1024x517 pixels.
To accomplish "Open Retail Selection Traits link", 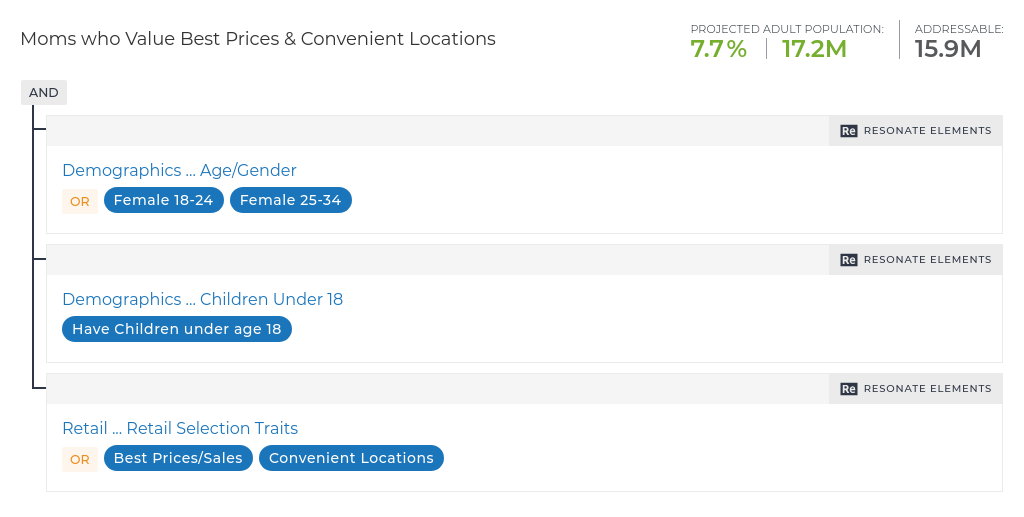I will click(180, 428).
